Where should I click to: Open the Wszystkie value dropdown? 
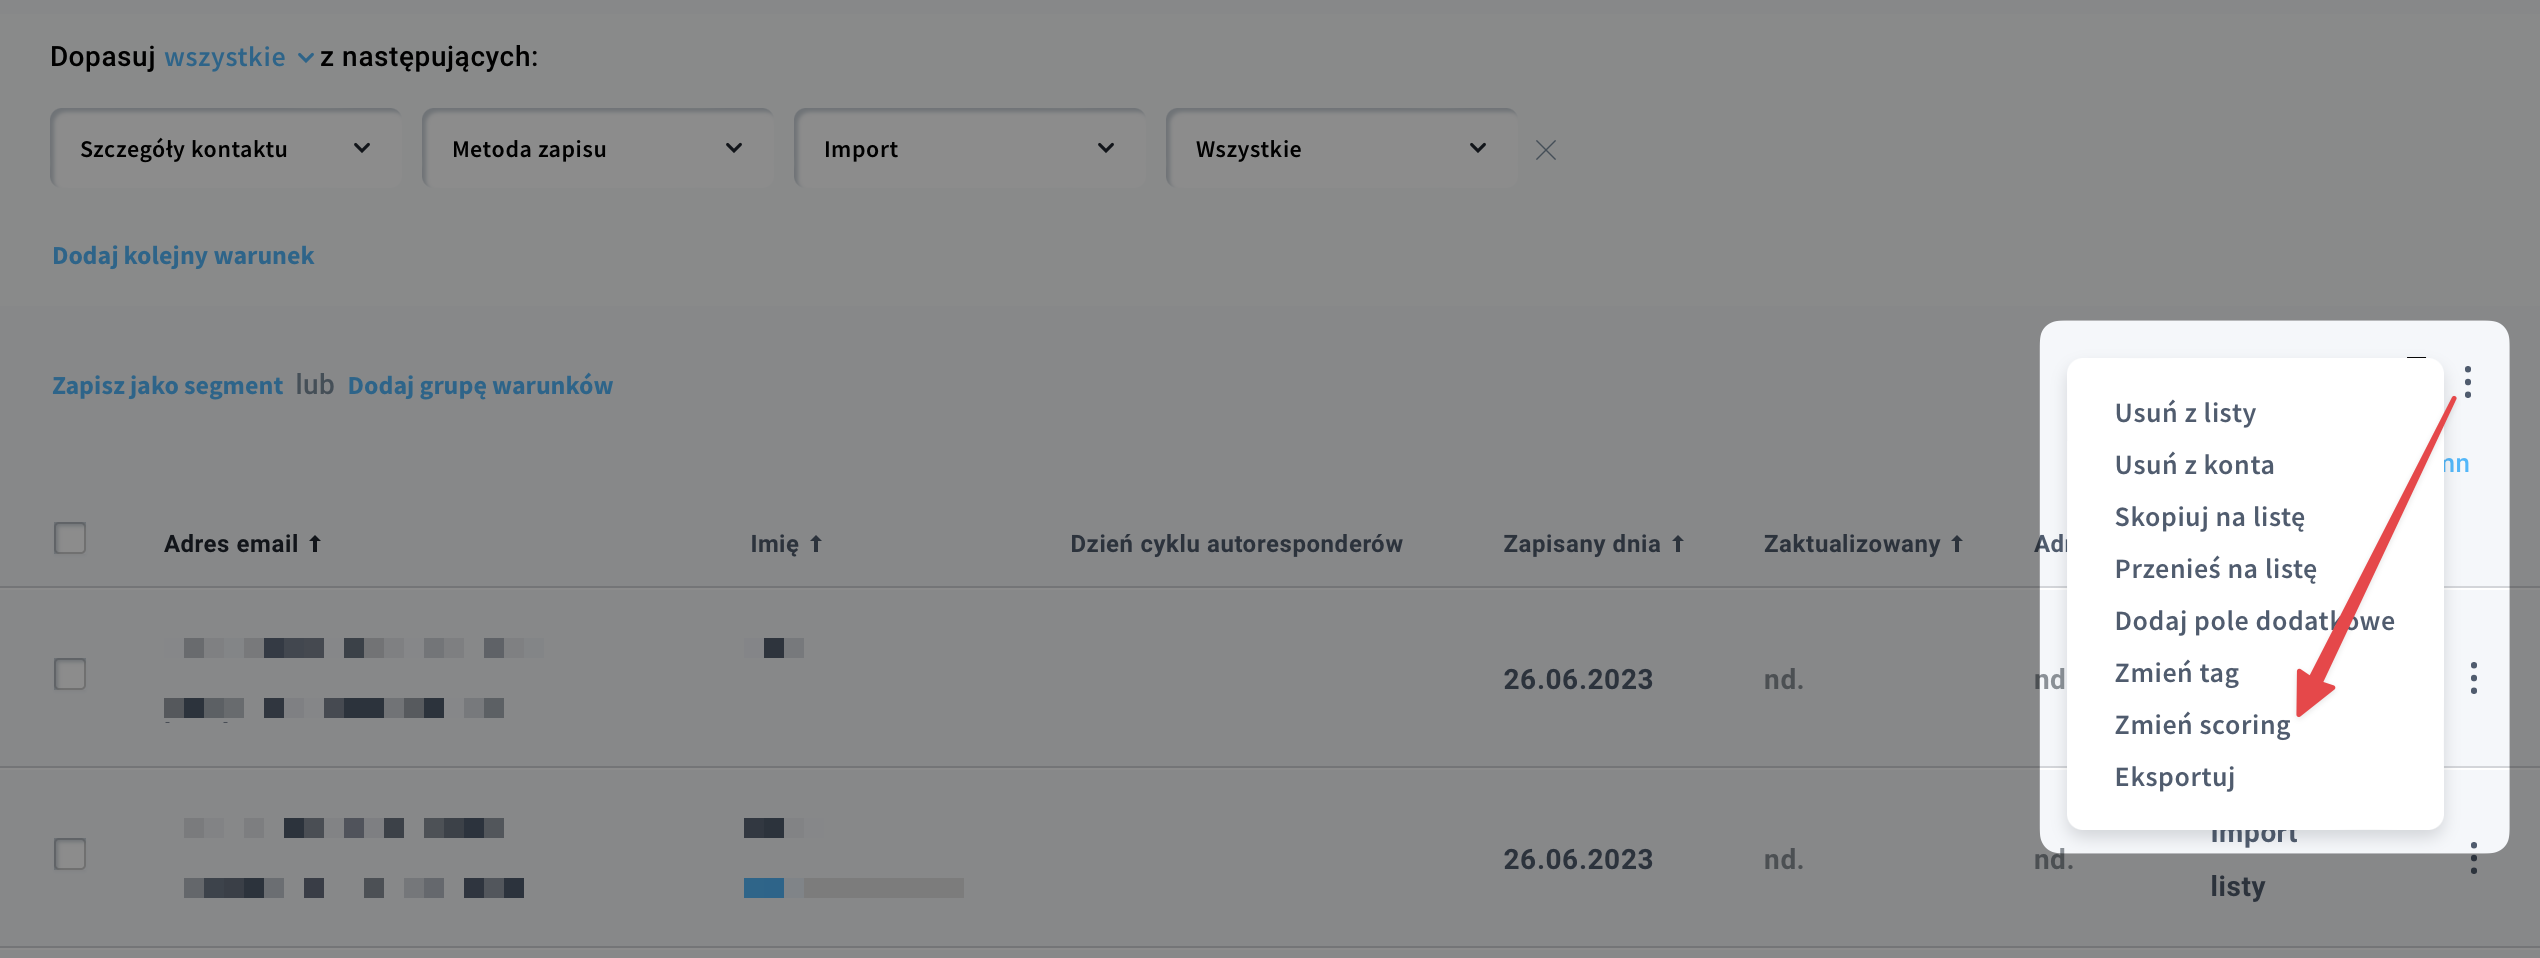pyautogui.click(x=1342, y=149)
